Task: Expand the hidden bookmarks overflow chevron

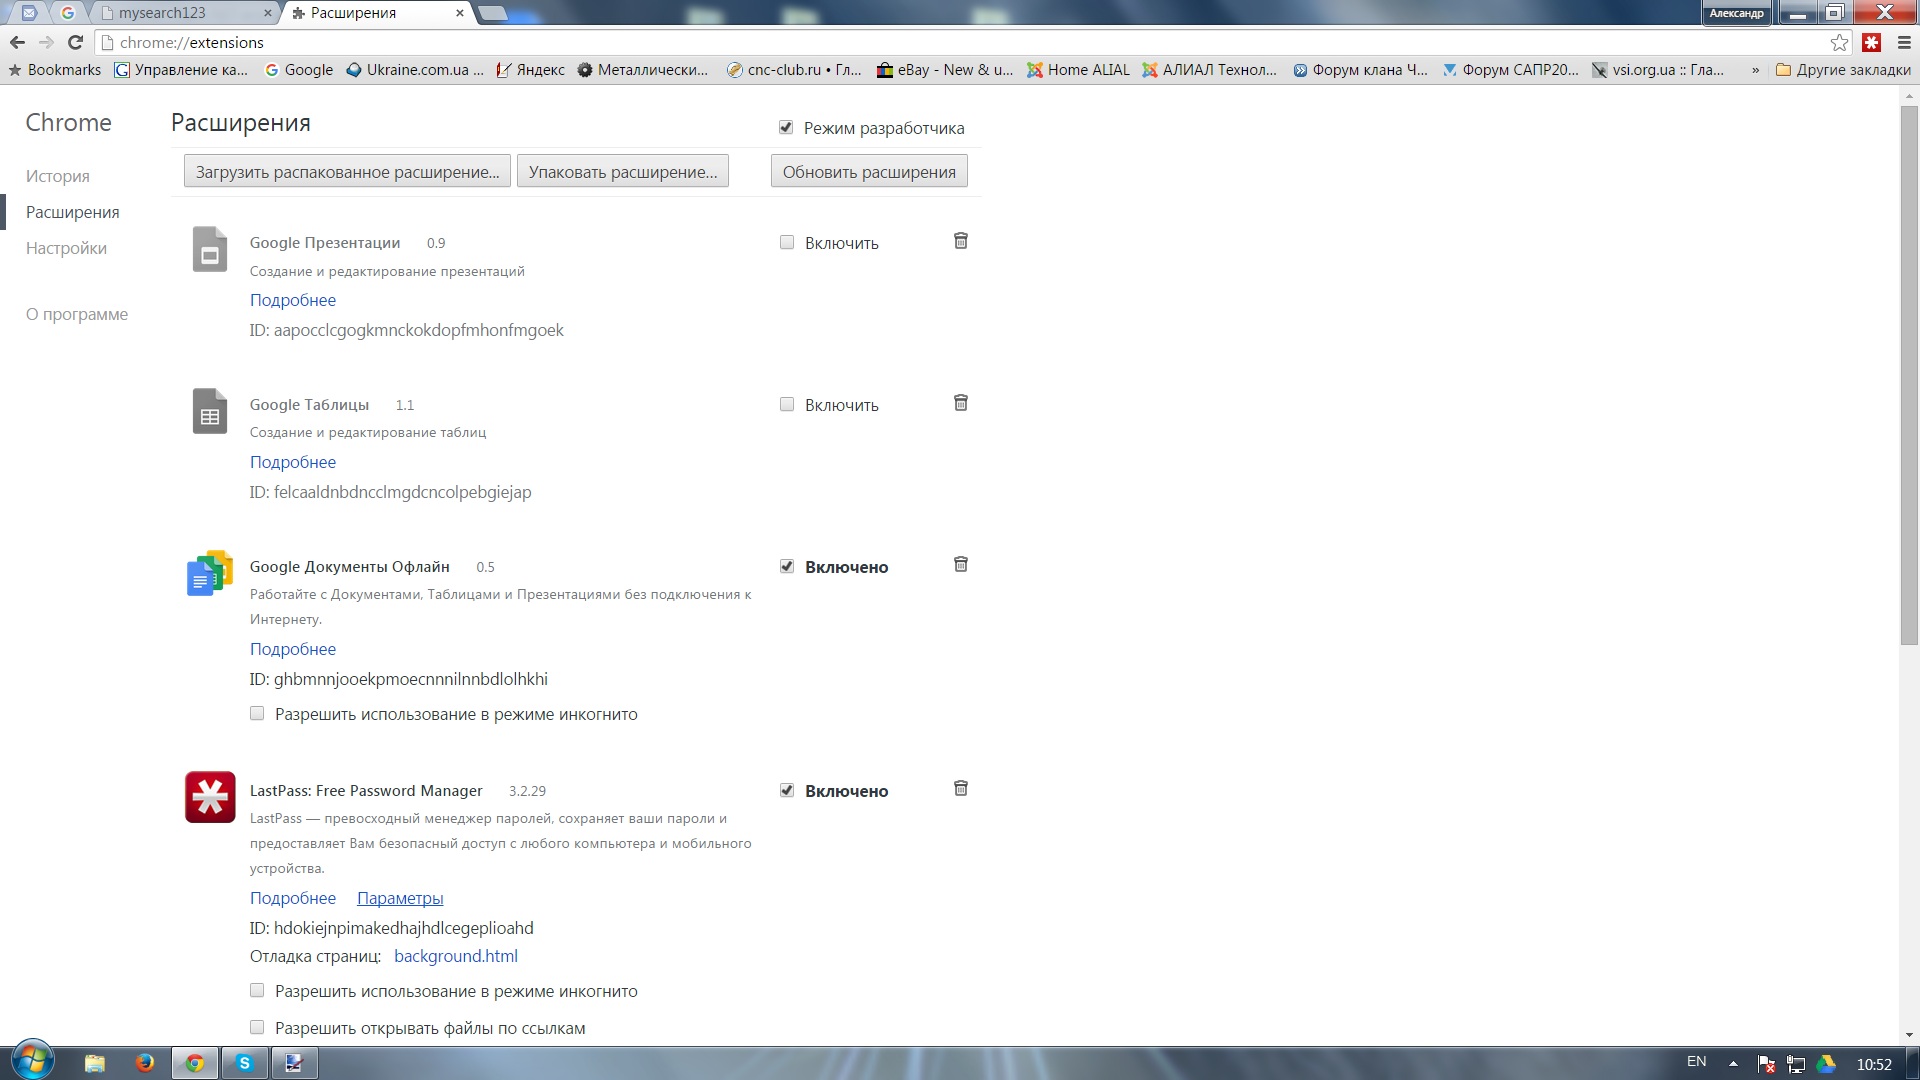Action: click(x=1755, y=70)
